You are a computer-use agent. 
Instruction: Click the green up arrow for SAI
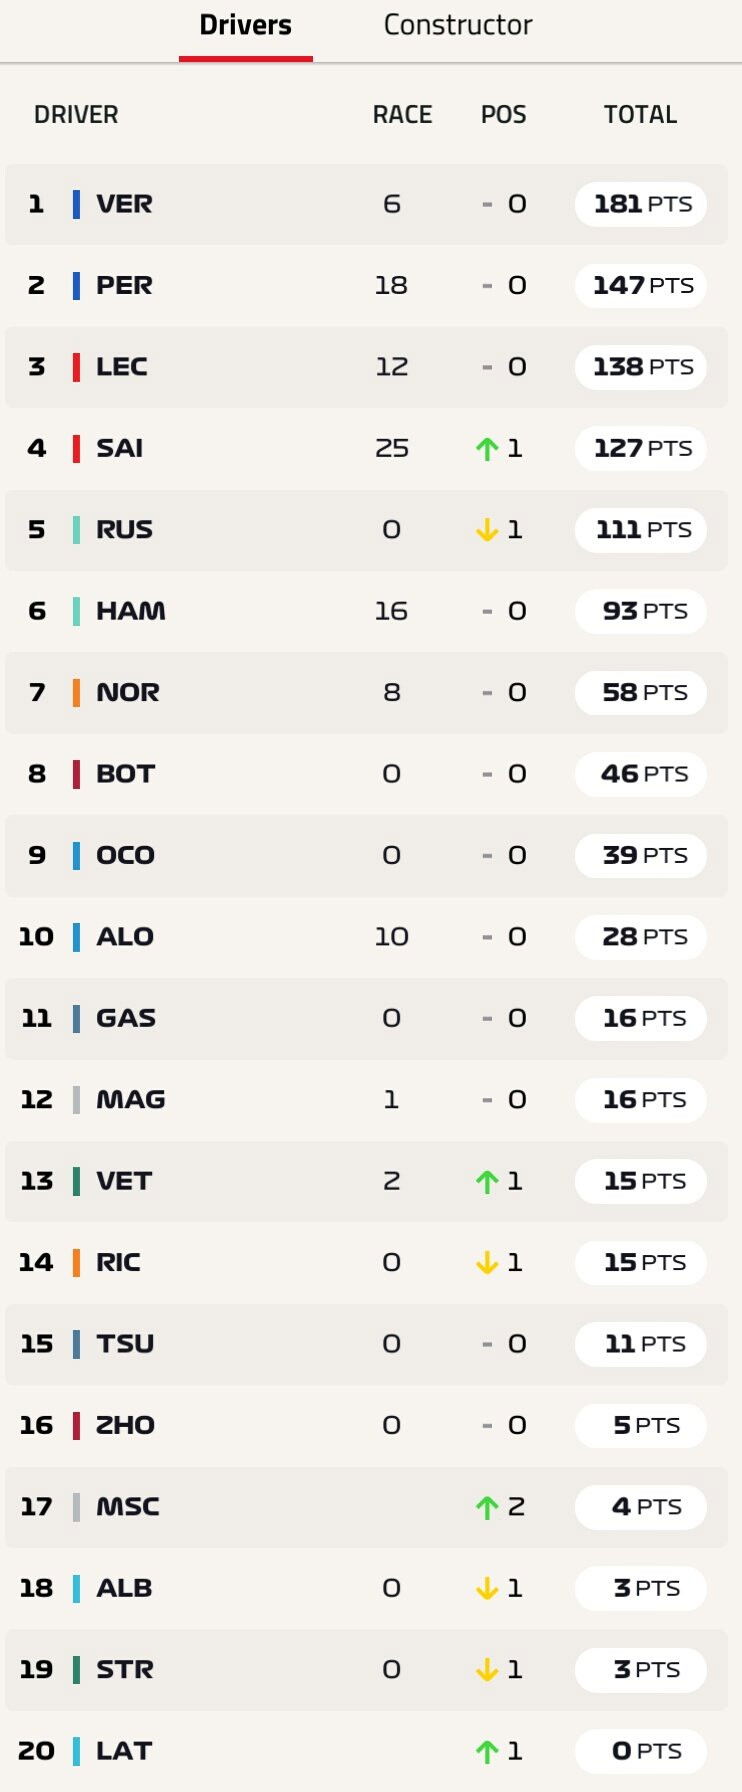point(487,449)
